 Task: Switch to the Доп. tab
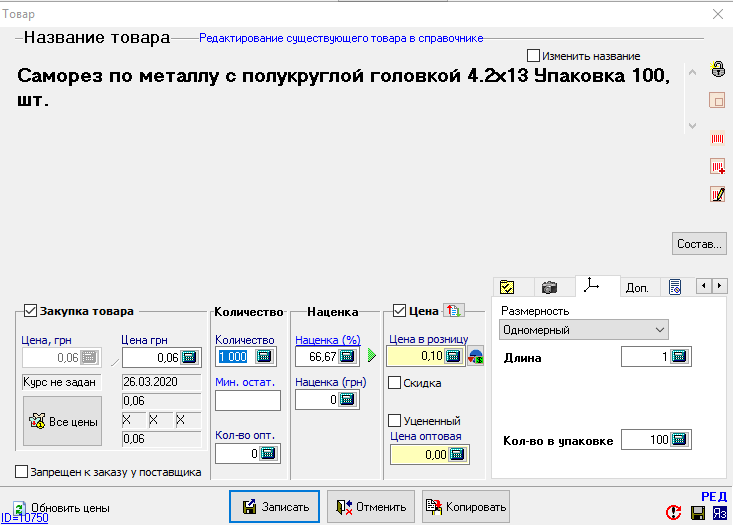tap(637, 288)
